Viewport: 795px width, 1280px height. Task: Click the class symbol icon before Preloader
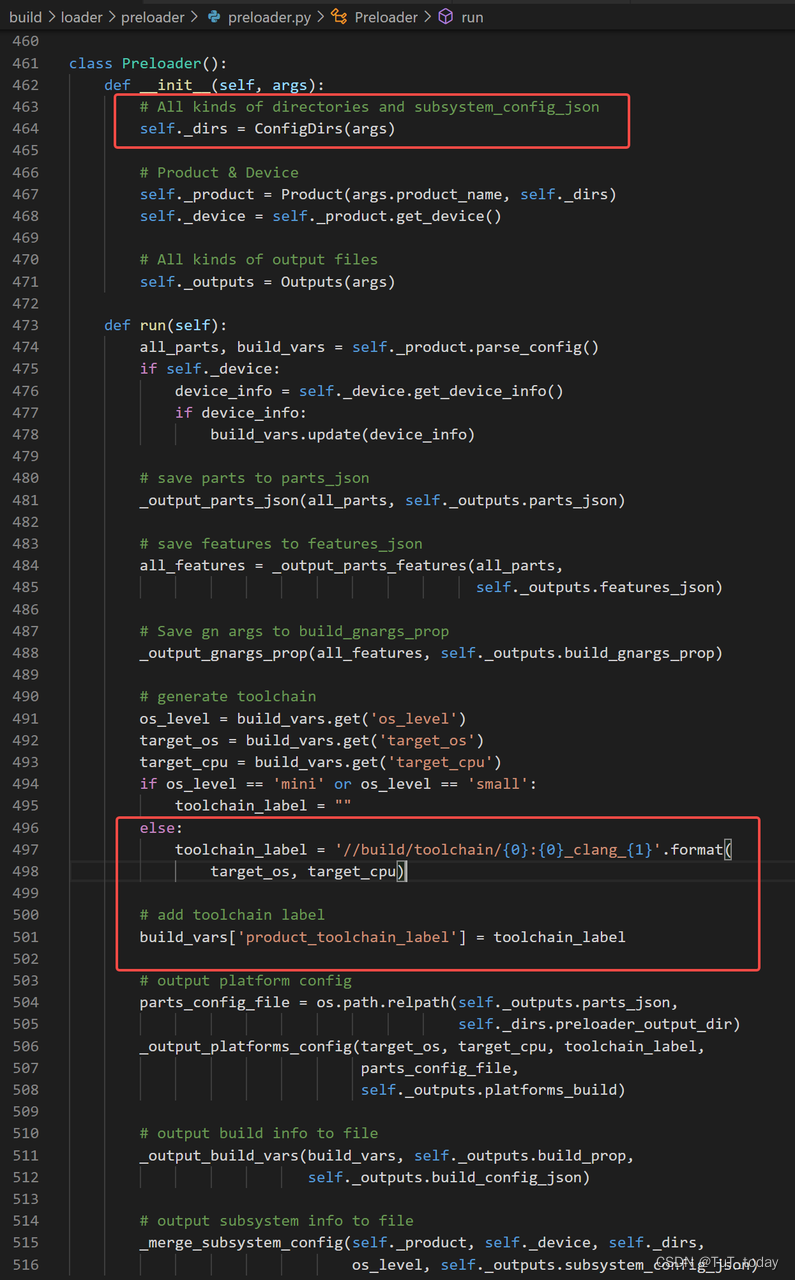pos(339,17)
